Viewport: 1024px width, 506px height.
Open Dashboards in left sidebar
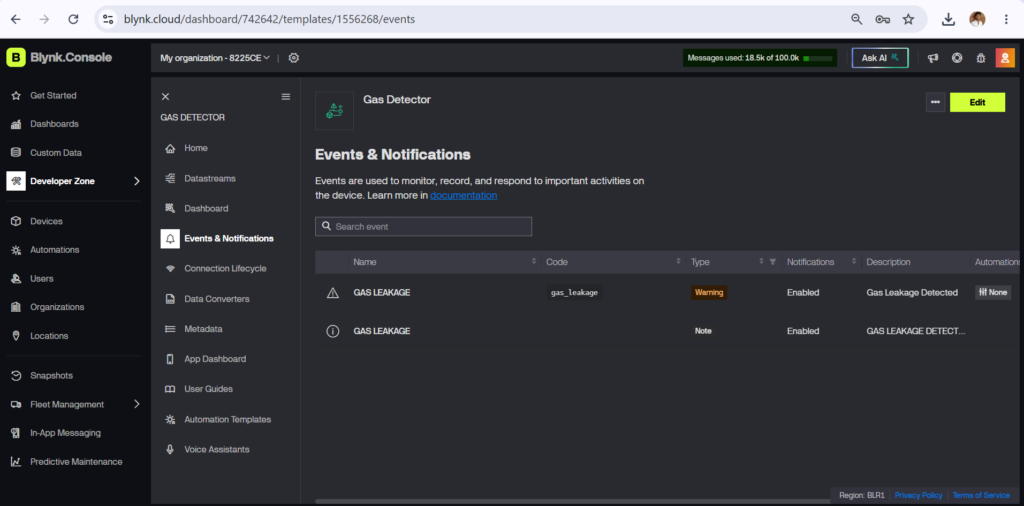pyautogui.click(x=54, y=123)
